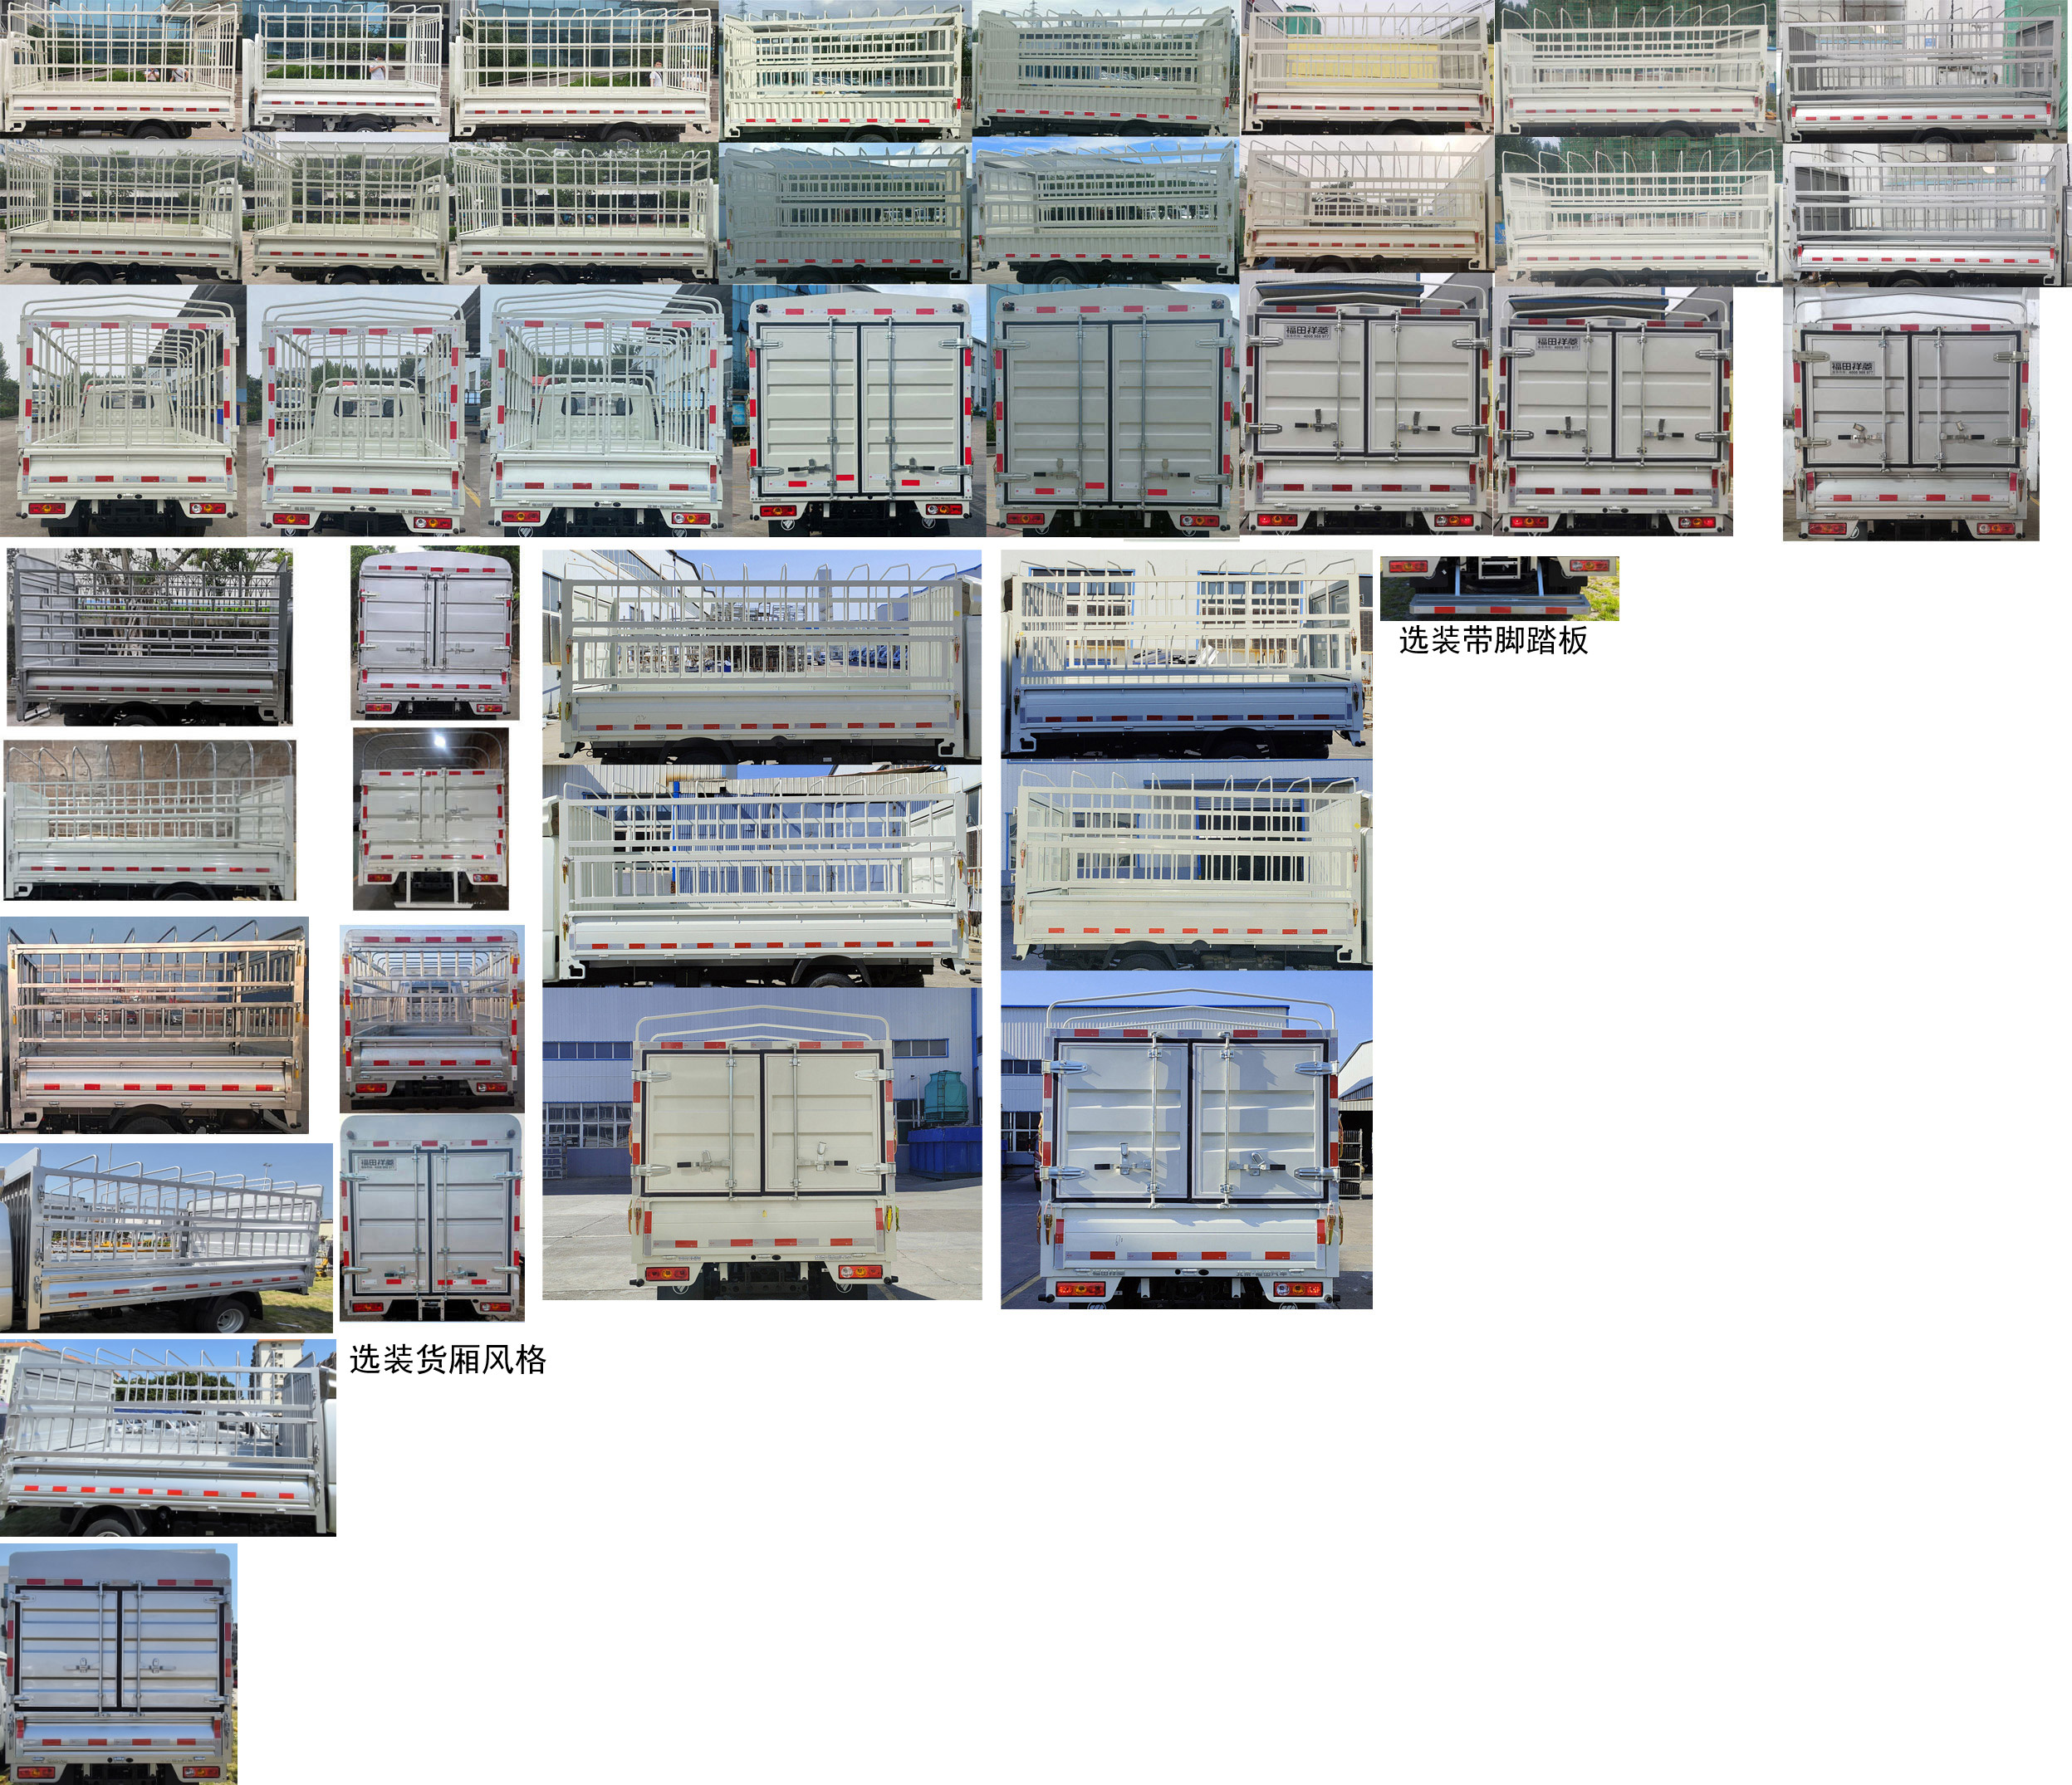2072x1785 pixels.
Task: Open small silver open-stake rear view thumbnail
Action: click(x=431, y=1018)
